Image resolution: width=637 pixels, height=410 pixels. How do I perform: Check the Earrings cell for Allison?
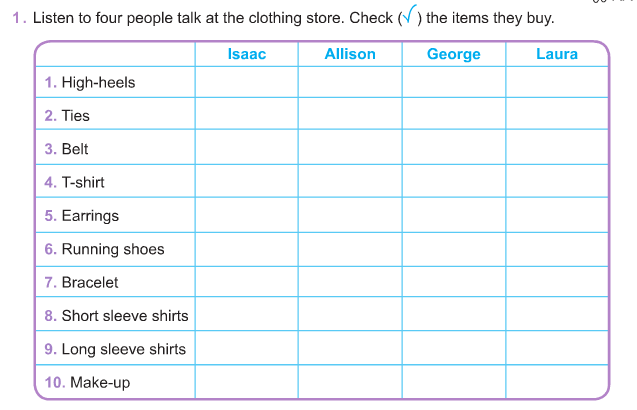click(x=350, y=215)
